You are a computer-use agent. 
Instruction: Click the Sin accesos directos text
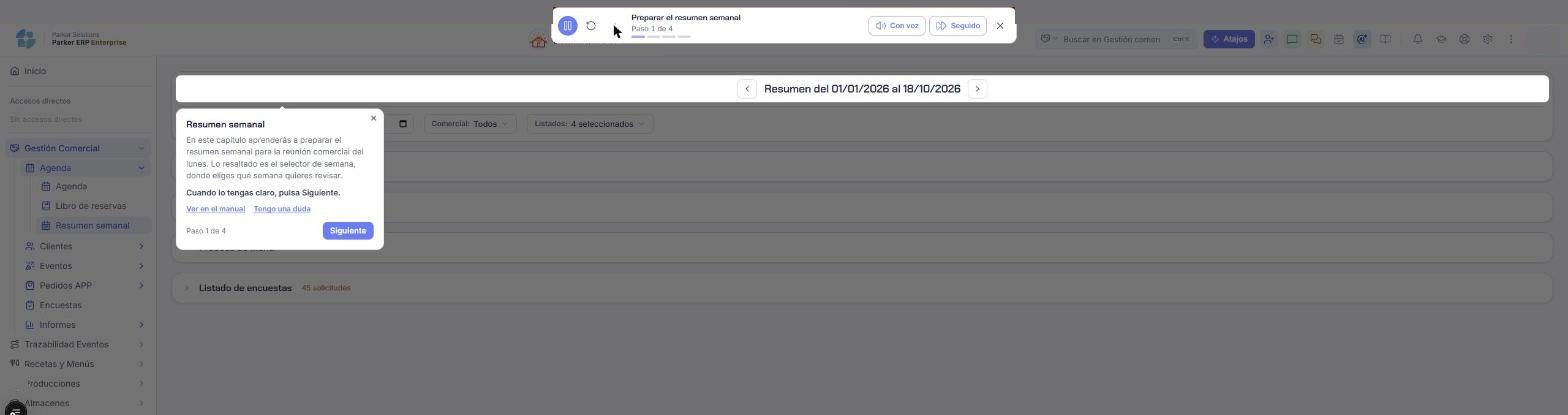[x=46, y=120]
